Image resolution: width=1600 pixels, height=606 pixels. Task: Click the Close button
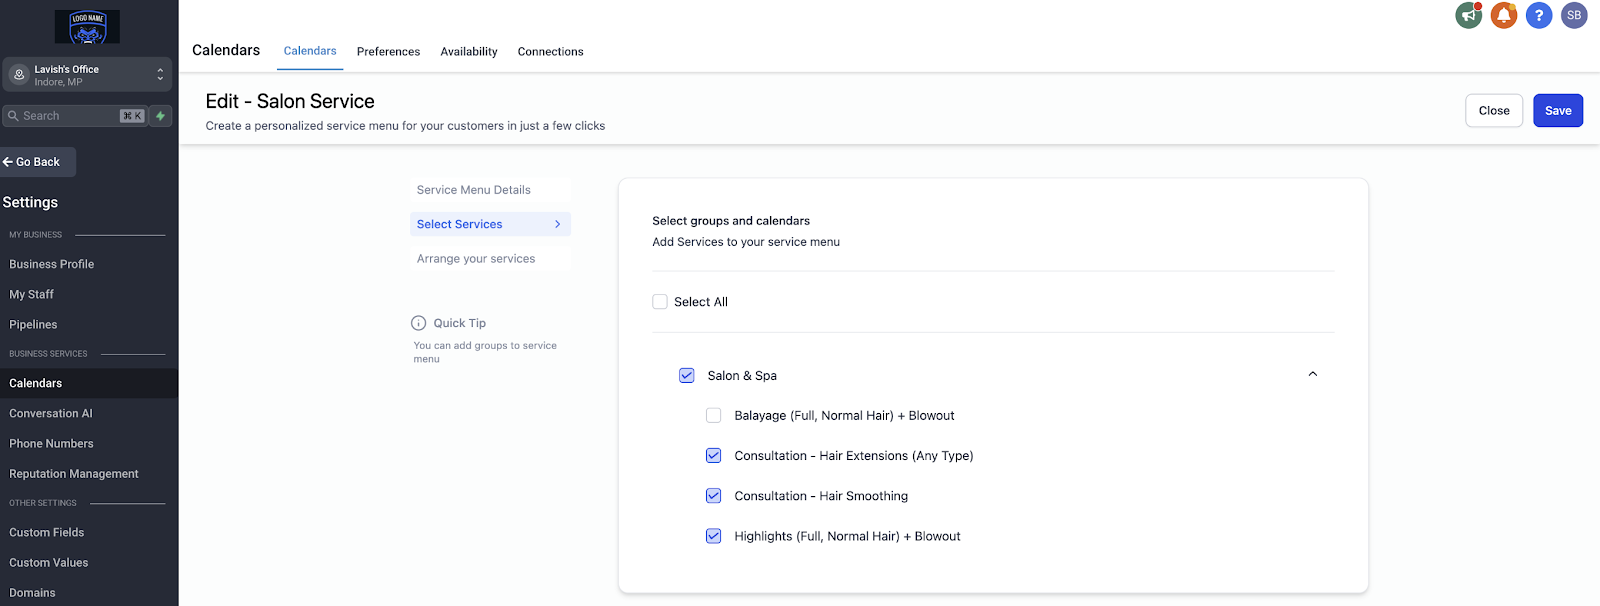pos(1494,111)
